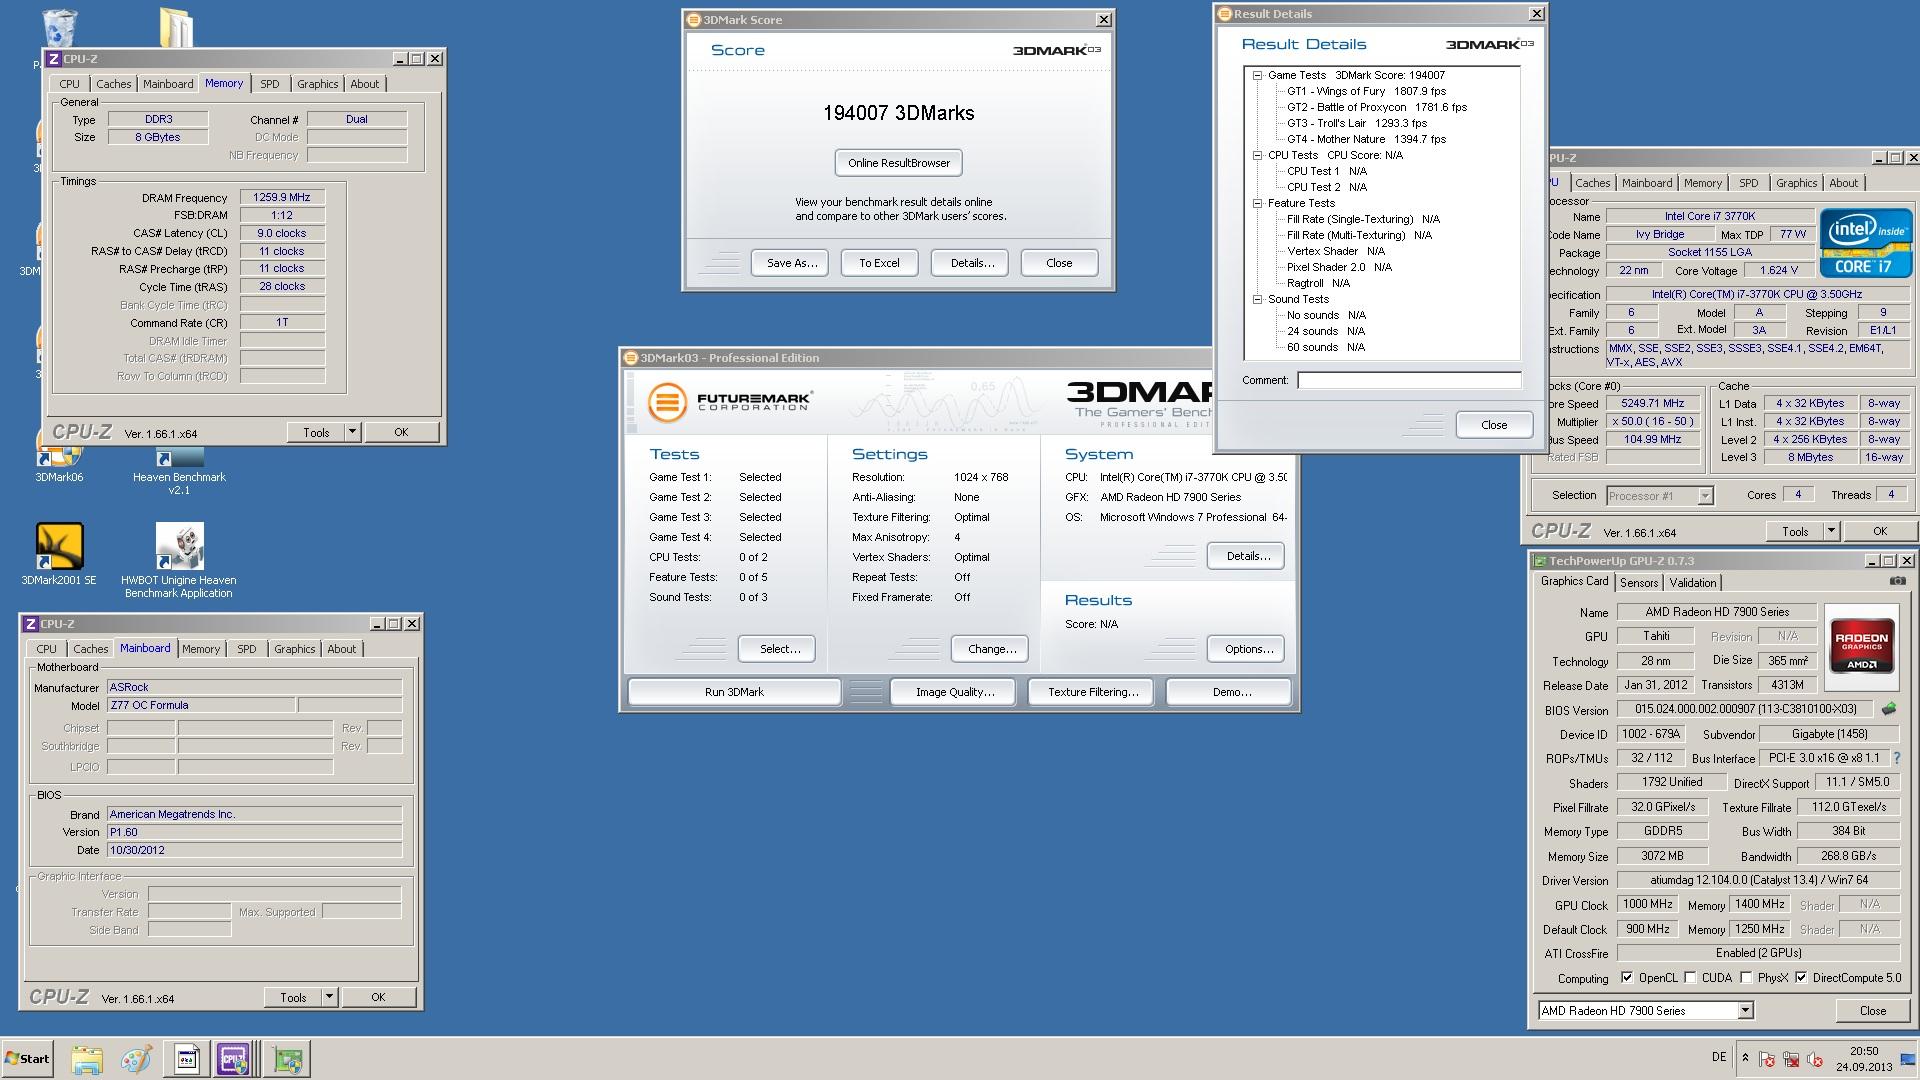
Task: Click CPU-Z title icon in Mainboard window
Action: [x=31, y=623]
